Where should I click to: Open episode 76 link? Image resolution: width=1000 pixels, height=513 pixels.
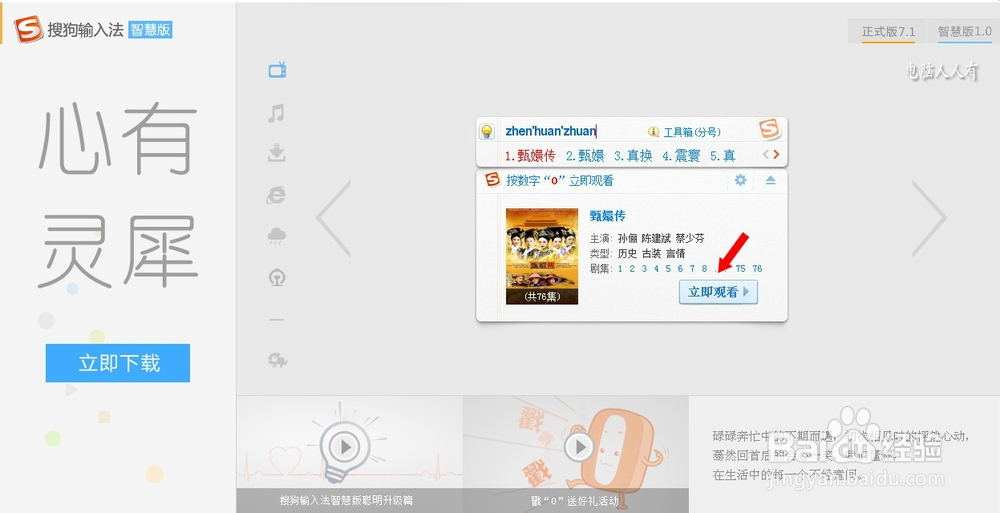pyautogui.click(x=757, y=269)
